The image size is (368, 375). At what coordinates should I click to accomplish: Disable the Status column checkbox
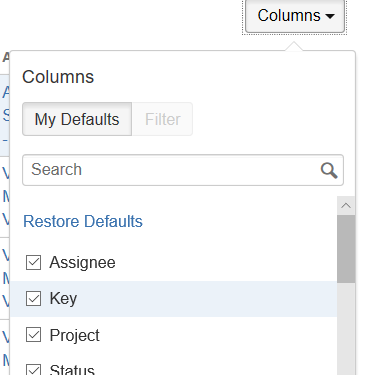33,369
